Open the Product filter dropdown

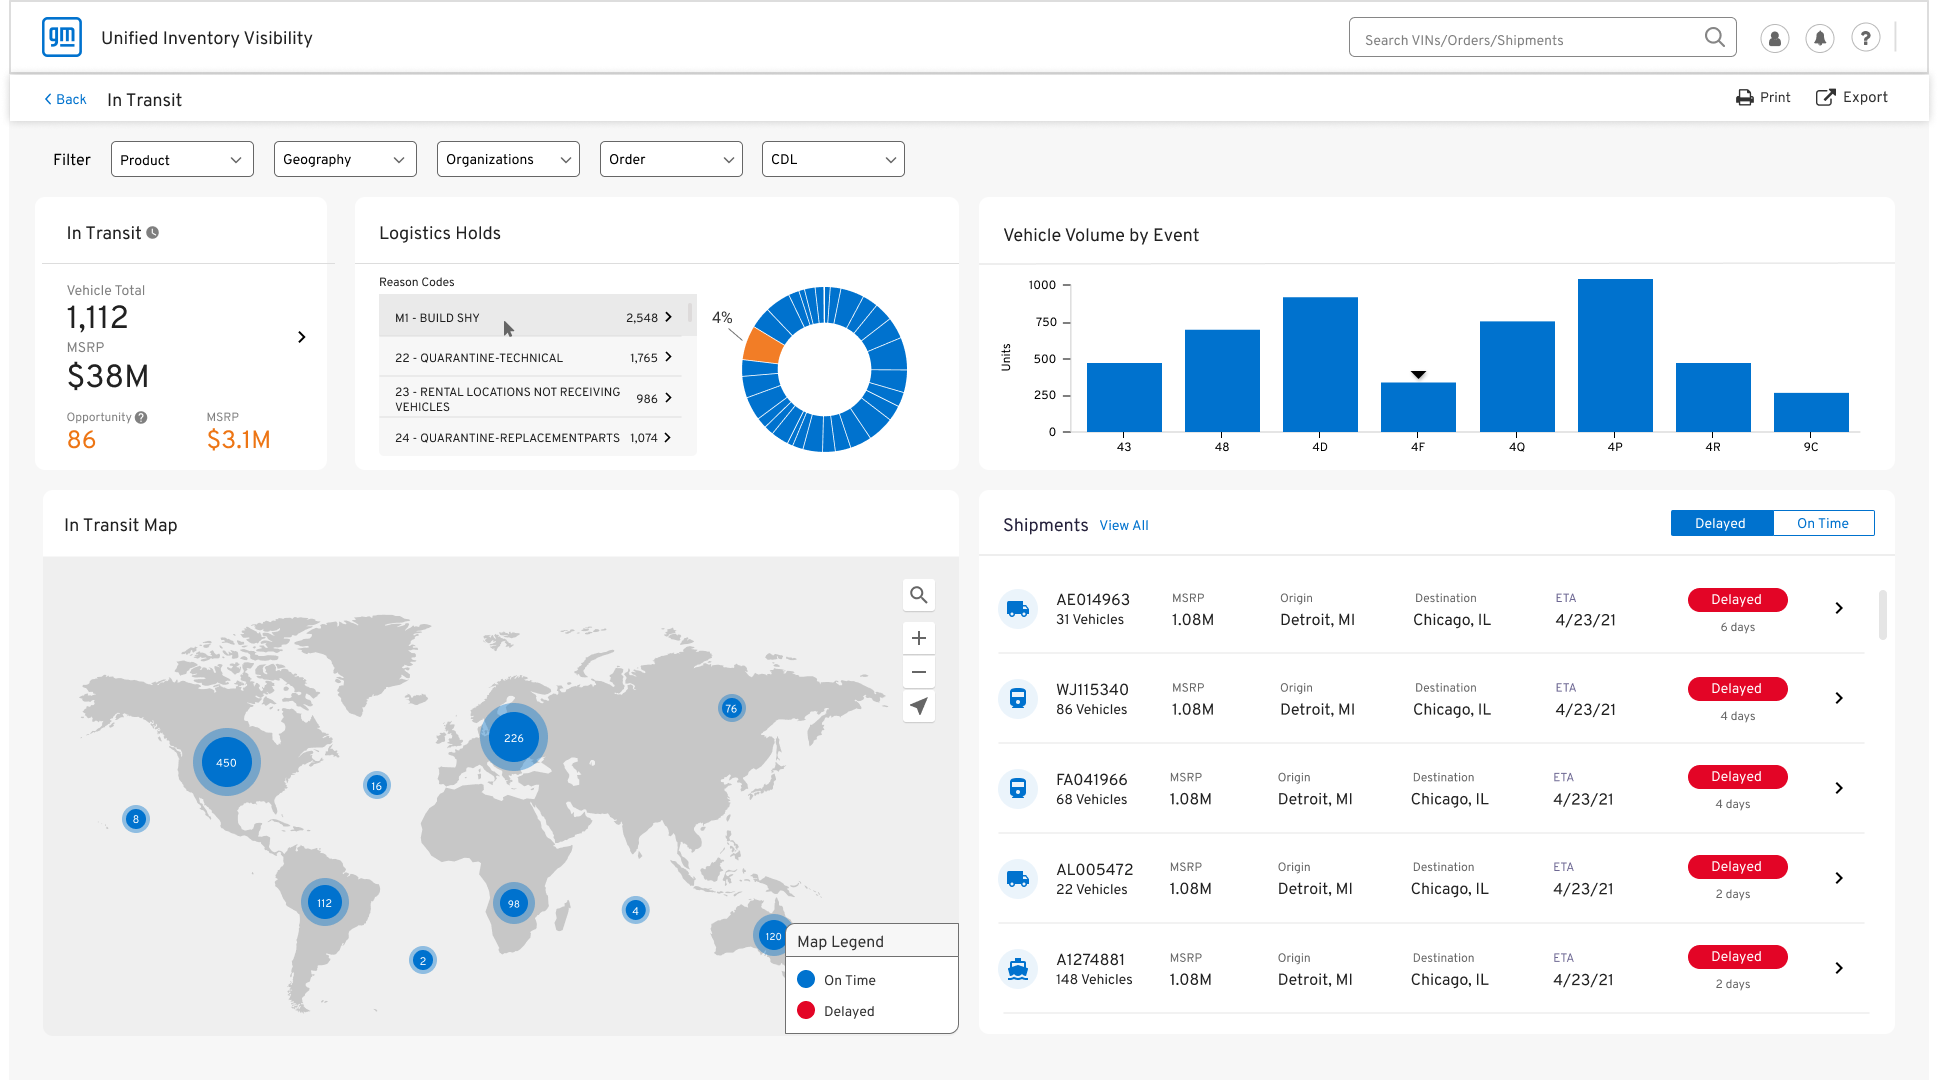[182, 160]
